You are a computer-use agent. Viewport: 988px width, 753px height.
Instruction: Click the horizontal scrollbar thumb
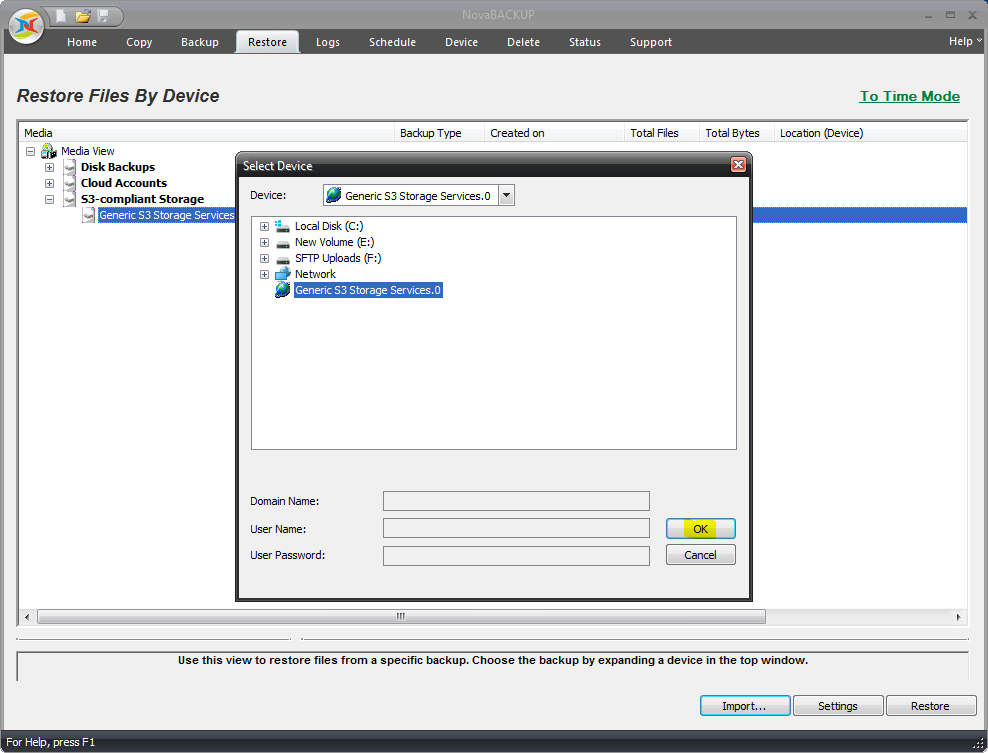(401, 616)
